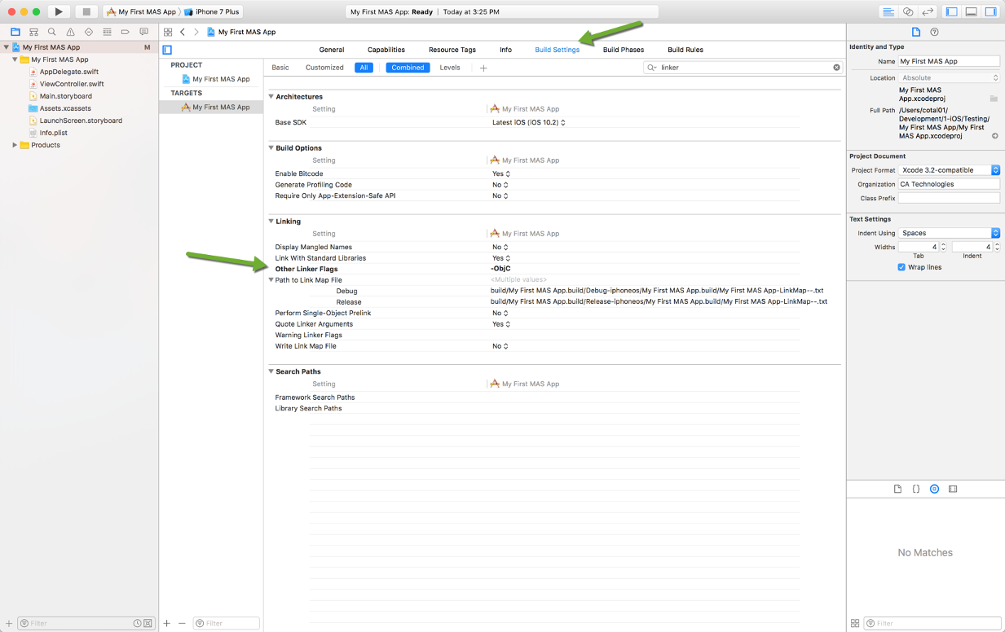Viewport: 1005px width, 632px height.
Task: Click the folder icon to choose project location
Action: (993, 99)
